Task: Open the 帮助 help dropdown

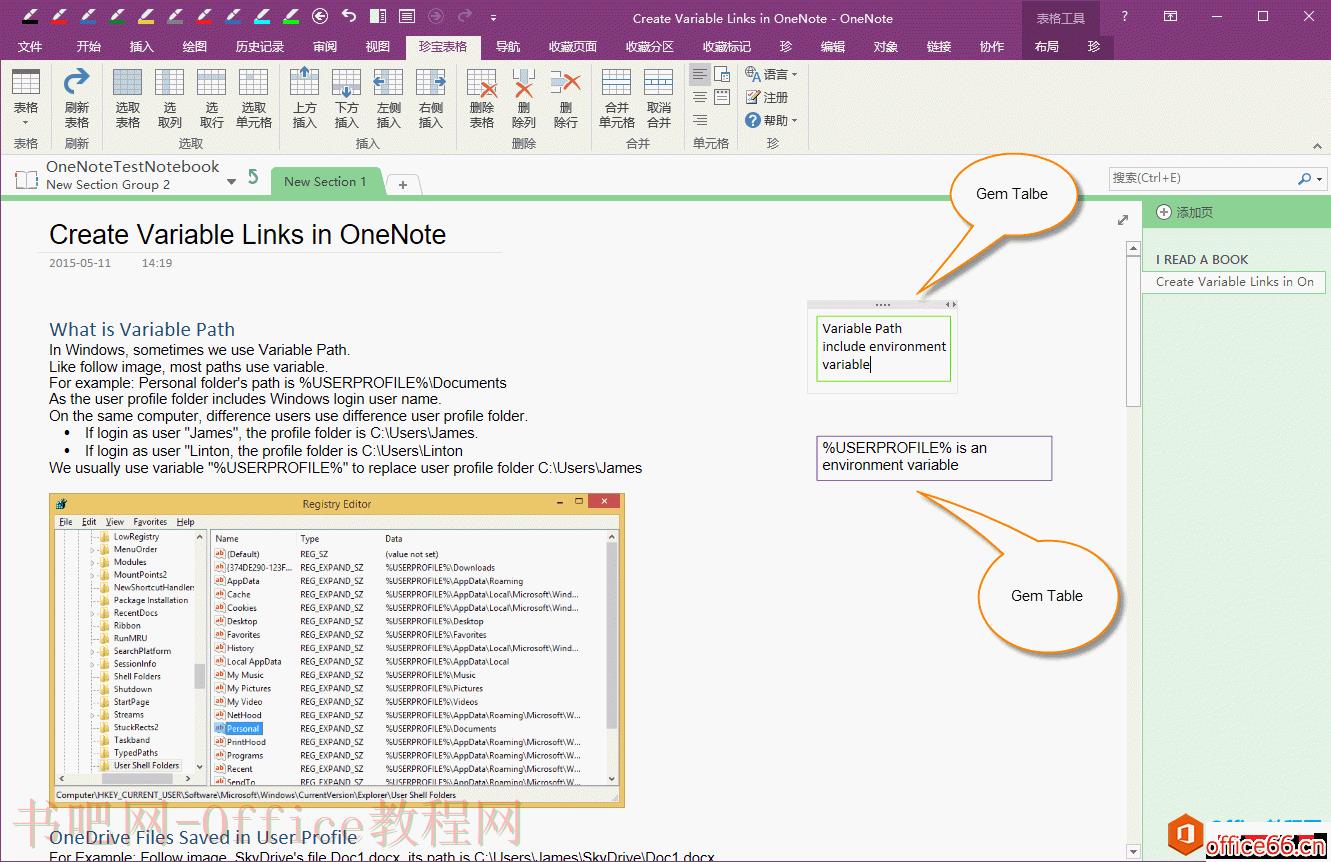Action: click(771, 120)
